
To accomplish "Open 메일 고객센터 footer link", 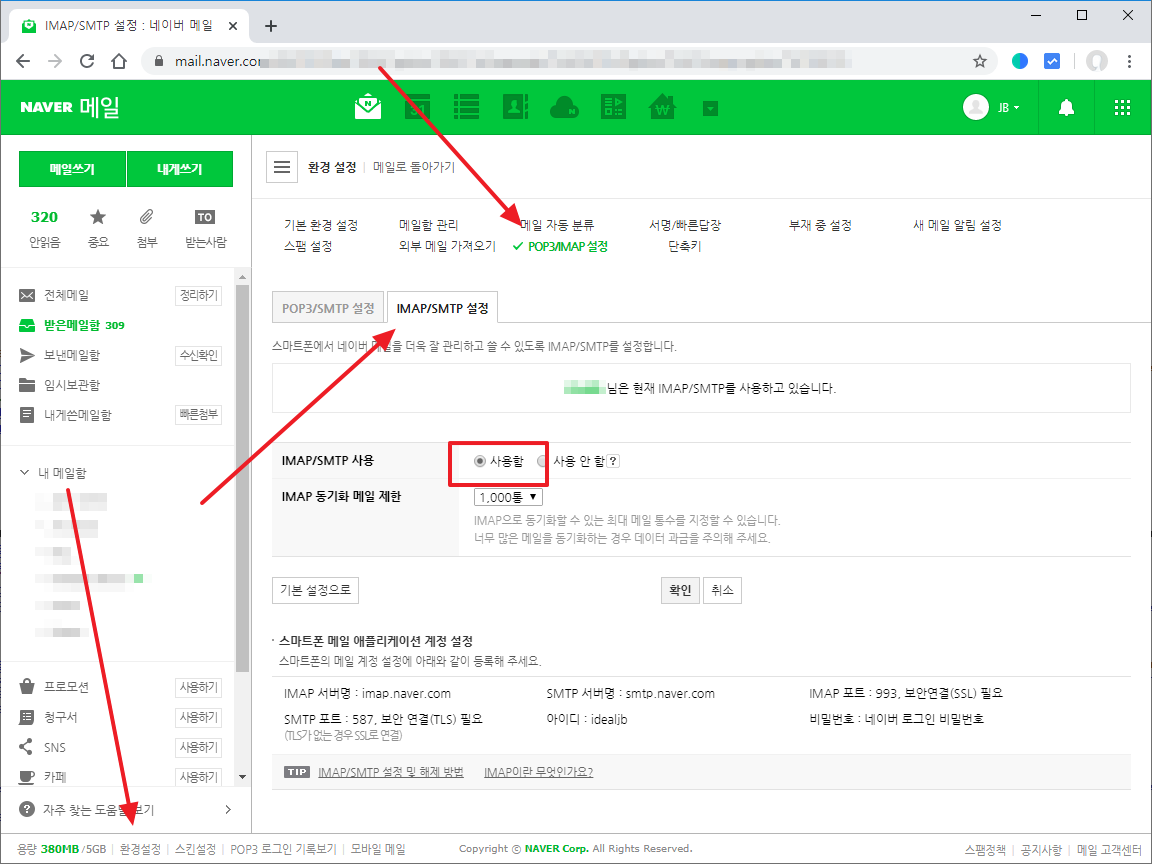I will (x=1109, y=850).
